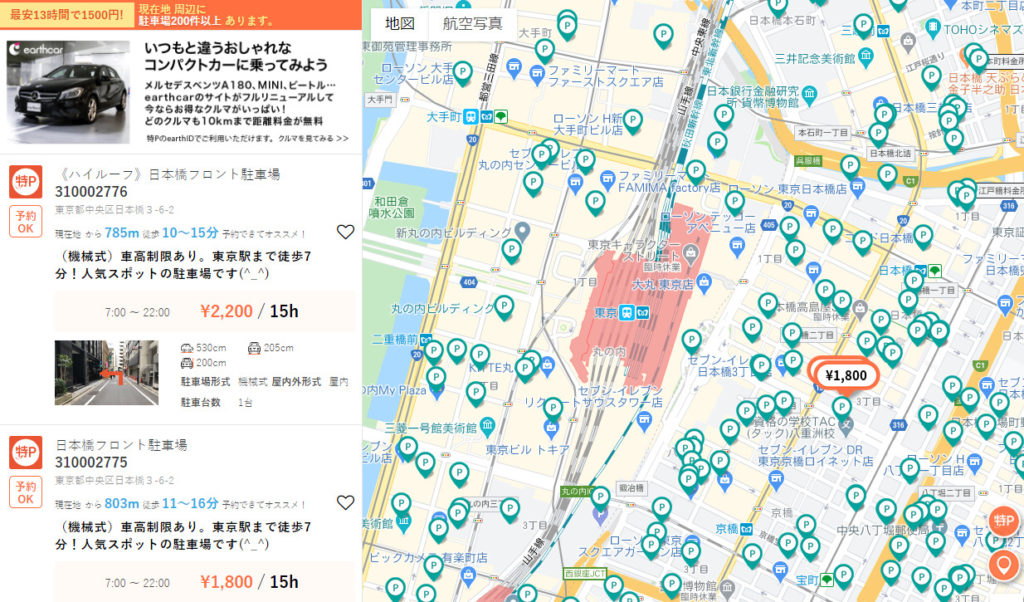The height and width of the screenshot is (602, 1024).
Task: Click the ¥1,800 / 15h price in the list
Action: tap(249, 582)
